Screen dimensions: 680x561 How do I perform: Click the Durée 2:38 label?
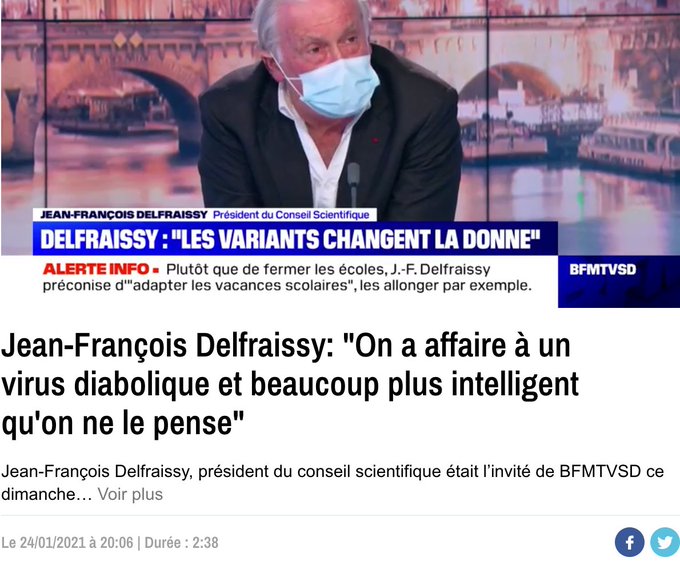[181, 543]
